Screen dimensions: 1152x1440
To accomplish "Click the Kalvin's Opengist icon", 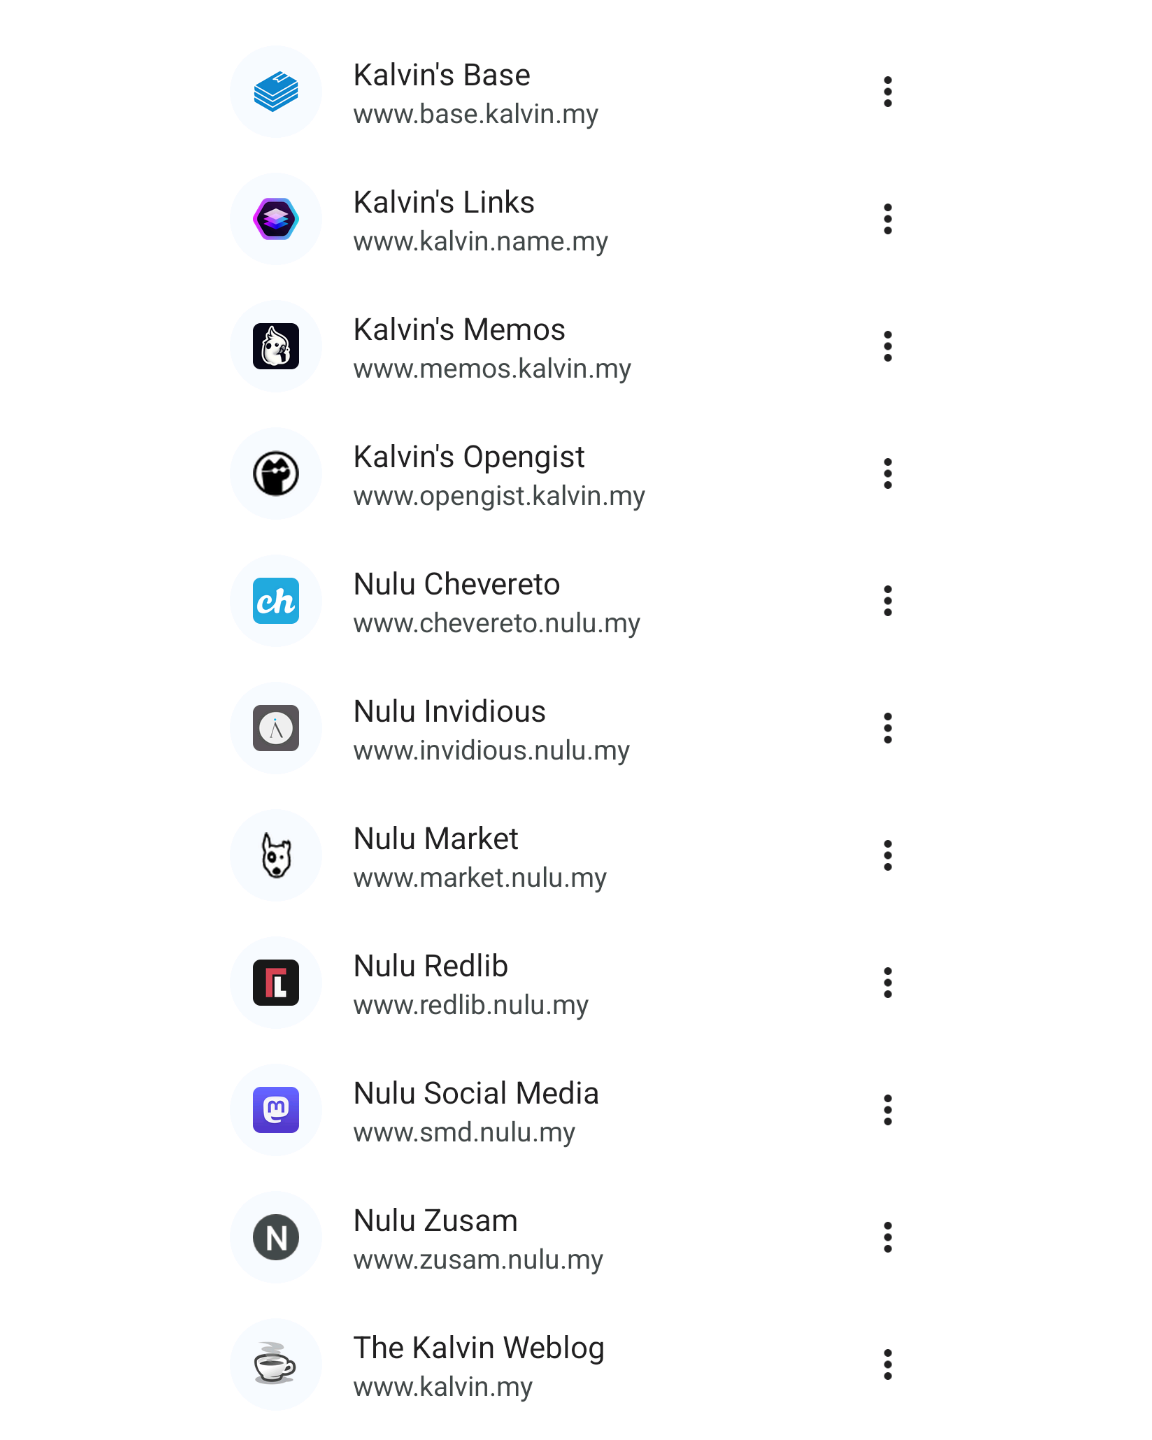I will [x=276, y=473].
